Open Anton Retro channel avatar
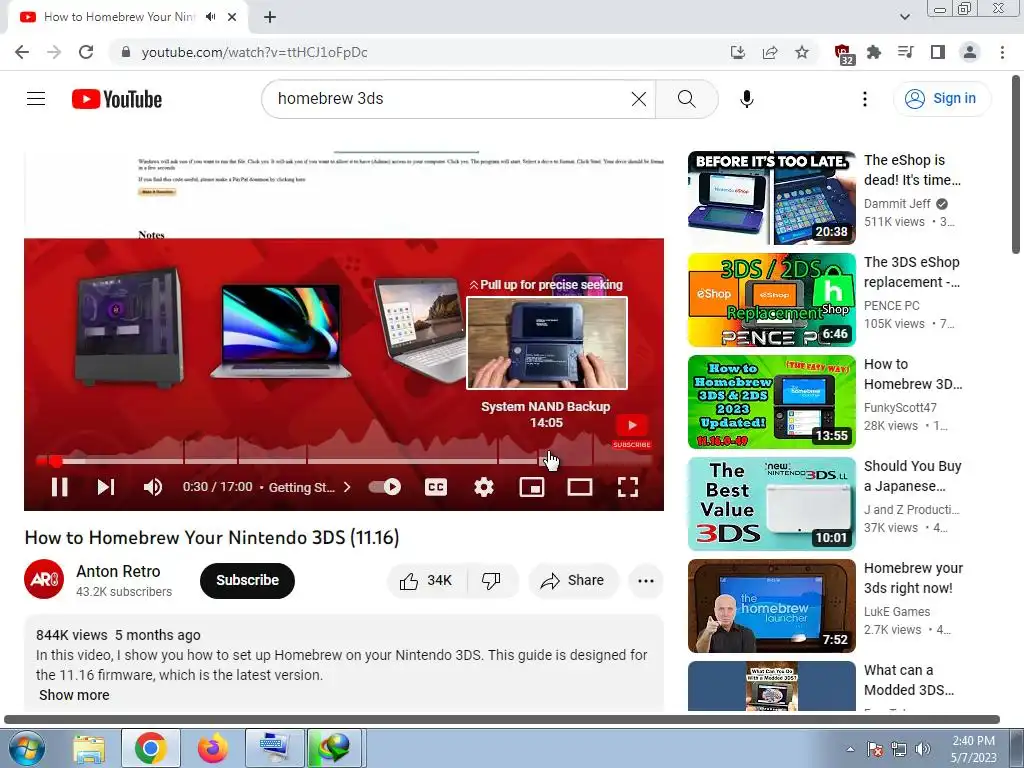 click(x=44, y=579)
